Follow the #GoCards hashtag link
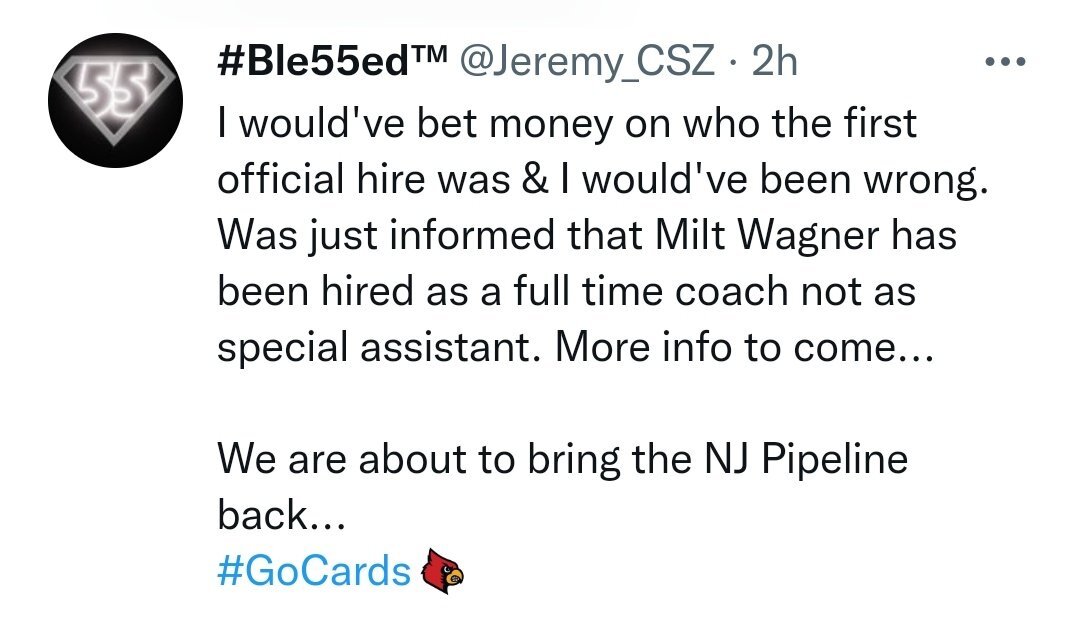1080x625 pixels. pos(313,571)
